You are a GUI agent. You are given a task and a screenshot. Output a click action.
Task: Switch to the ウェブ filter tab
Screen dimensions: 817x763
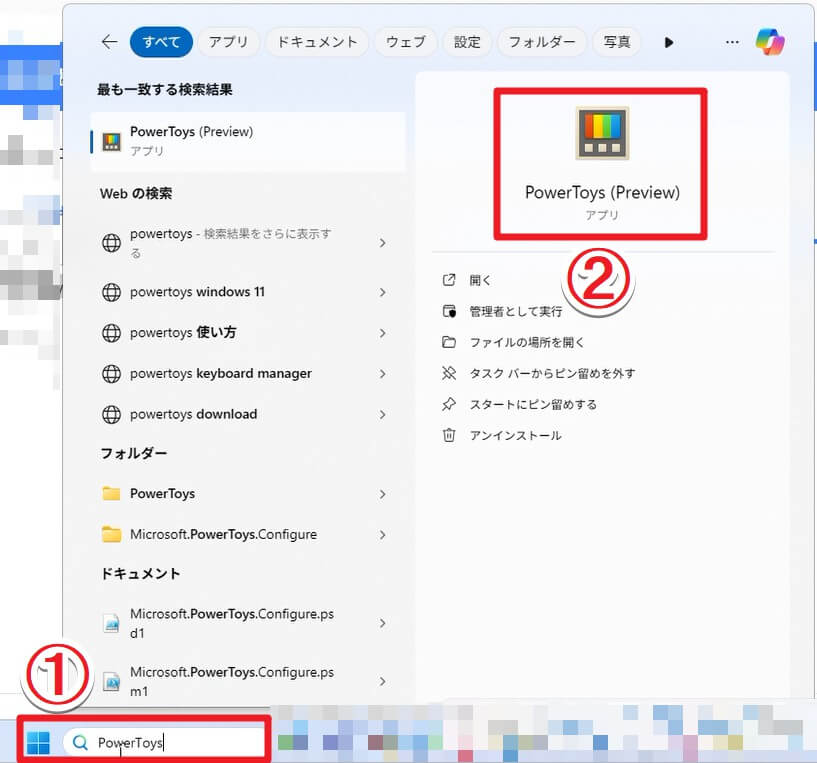click(405, 42)
